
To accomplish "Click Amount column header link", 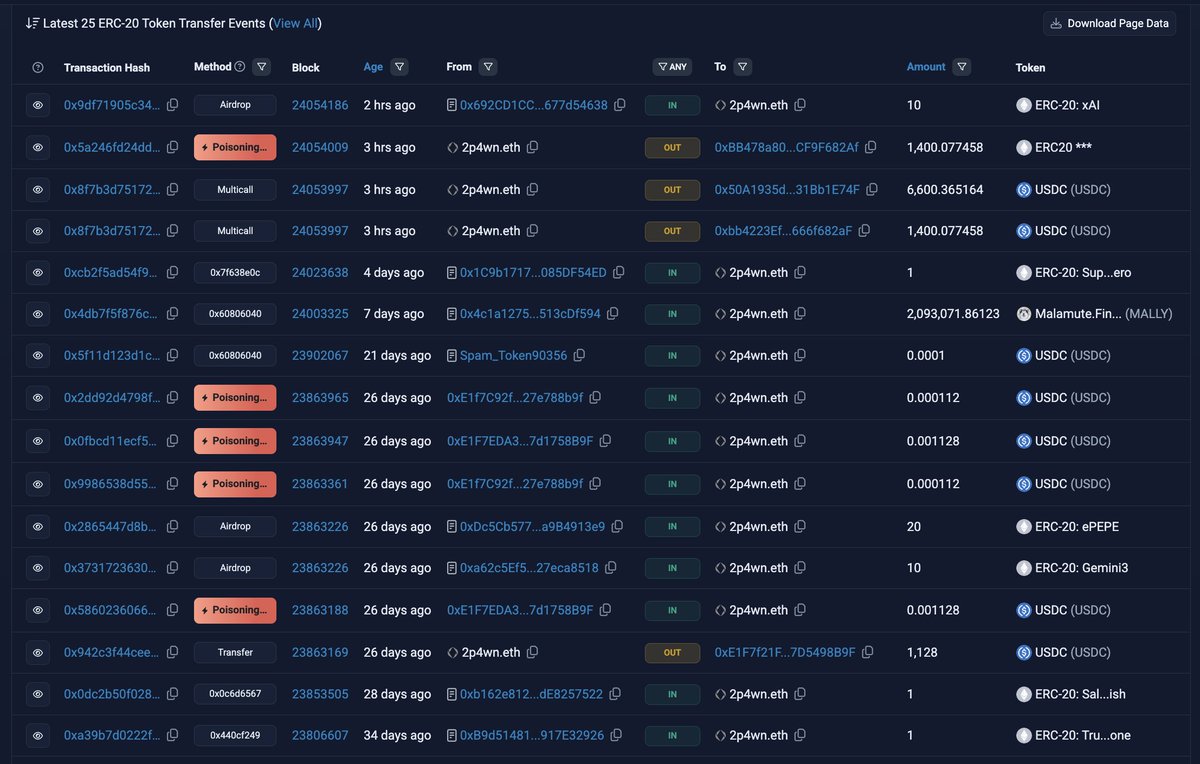I will point(926,67).
